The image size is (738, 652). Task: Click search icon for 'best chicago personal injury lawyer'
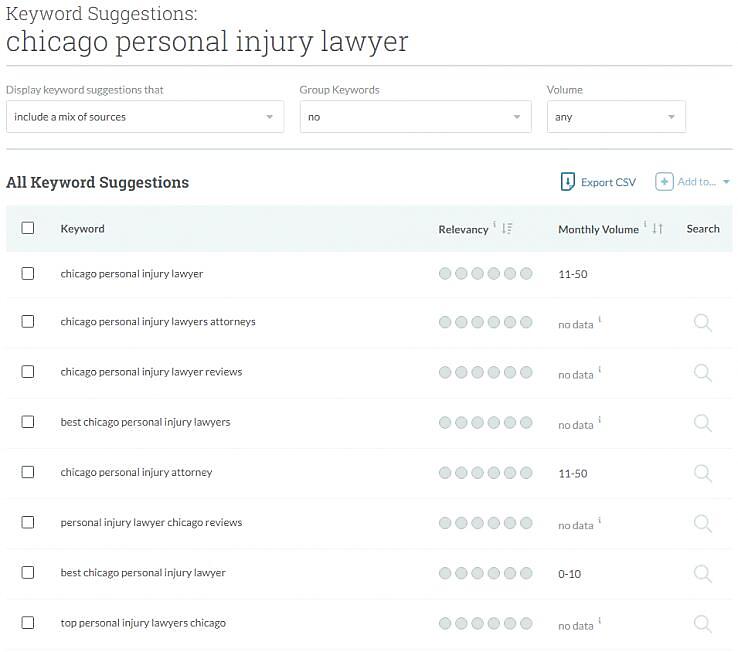702,573
